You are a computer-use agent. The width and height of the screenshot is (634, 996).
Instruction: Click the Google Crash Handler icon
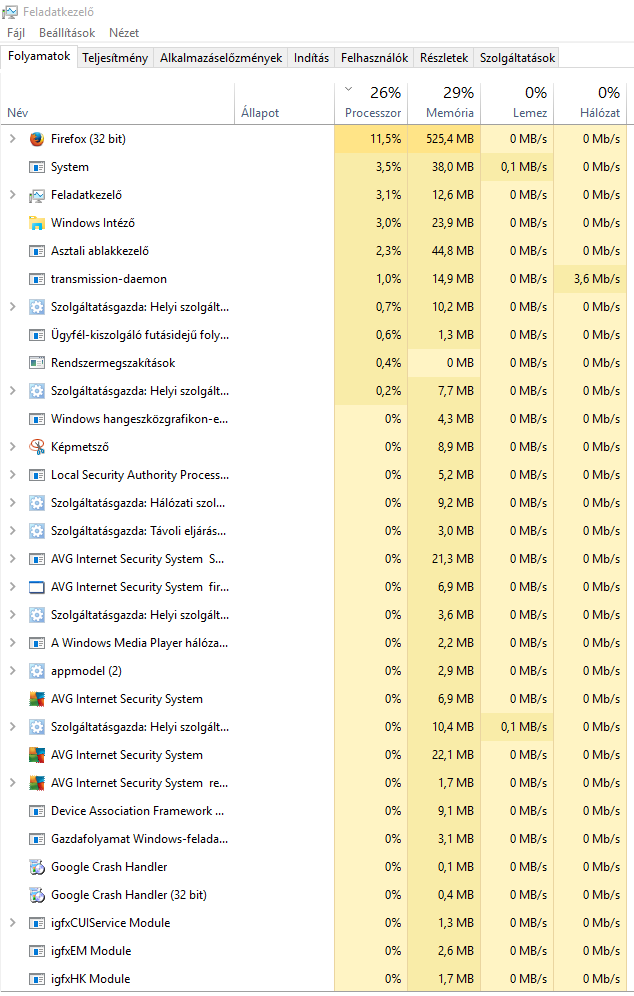tap(37, 866)
